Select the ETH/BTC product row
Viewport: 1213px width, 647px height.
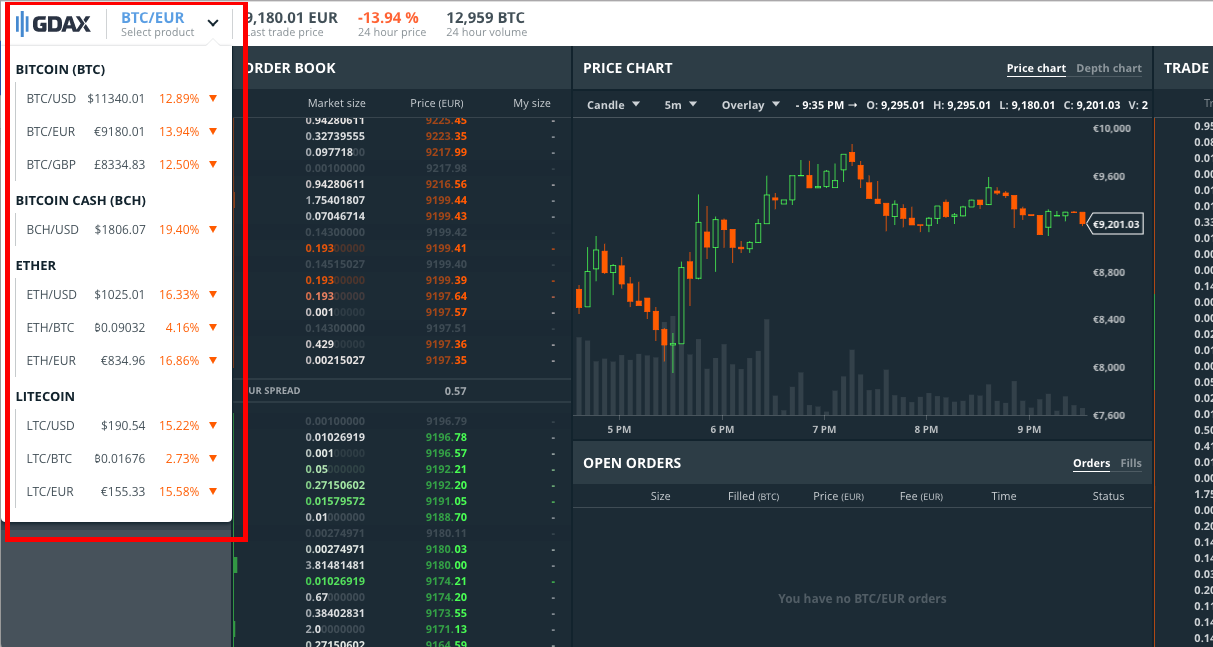pyautogui.click(x=122, y=328)
